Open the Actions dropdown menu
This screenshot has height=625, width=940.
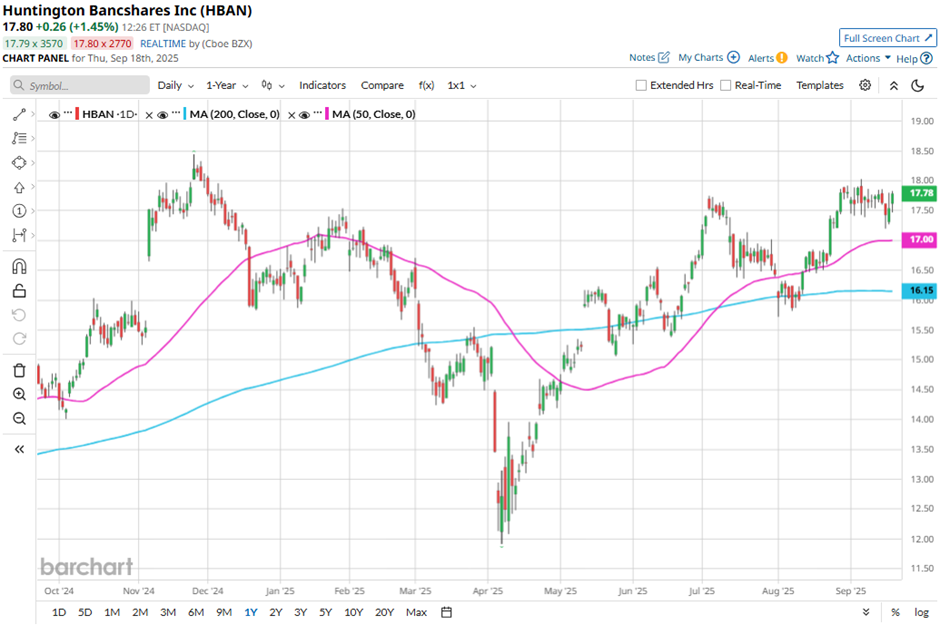click(x=868, y=58)
